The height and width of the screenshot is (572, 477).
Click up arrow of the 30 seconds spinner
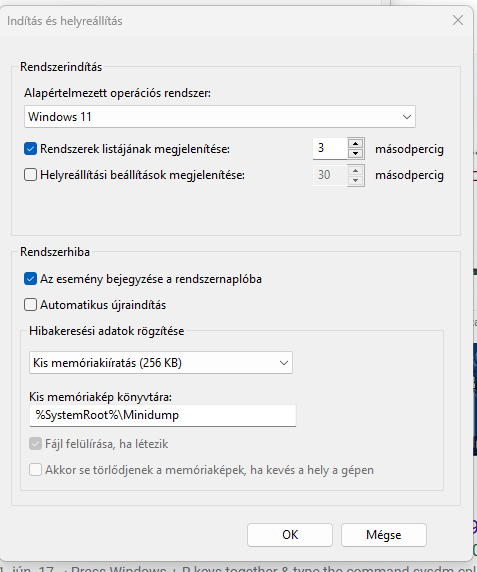click(x=356, y=170)
